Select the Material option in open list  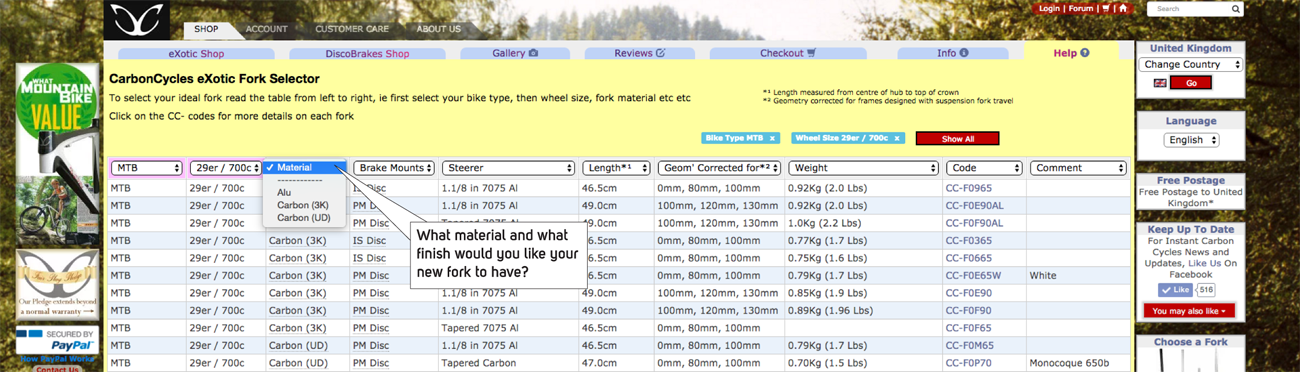(304, 168)
